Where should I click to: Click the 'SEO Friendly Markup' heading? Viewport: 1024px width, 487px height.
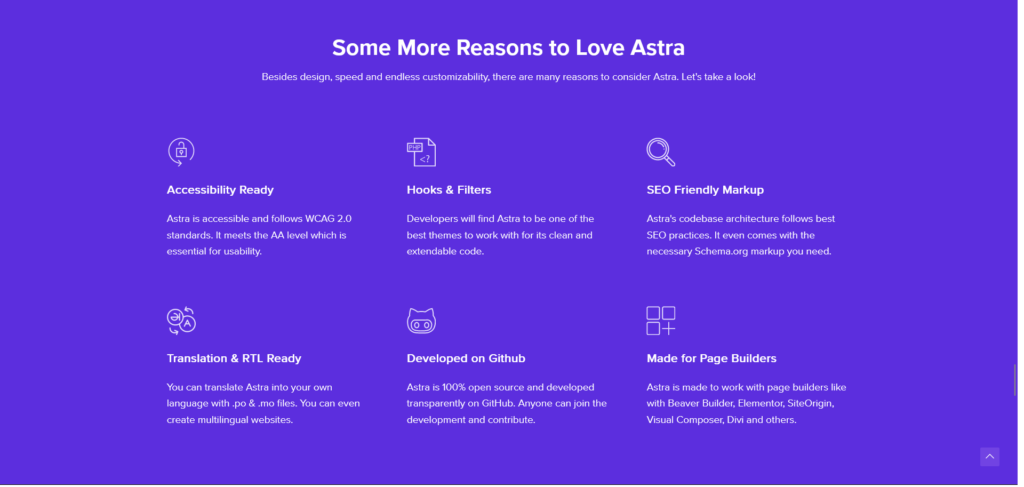[x=705, y=190]
